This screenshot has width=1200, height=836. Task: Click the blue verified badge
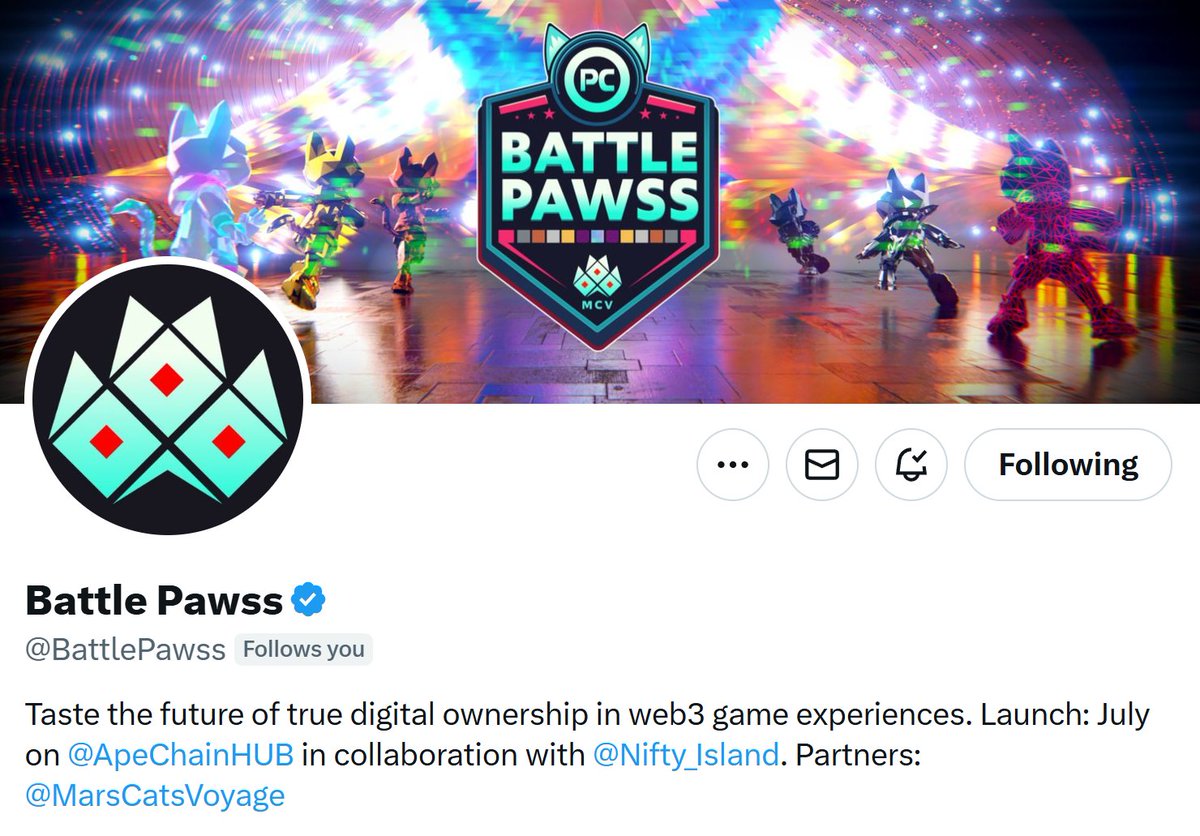[x=309, y=600]
